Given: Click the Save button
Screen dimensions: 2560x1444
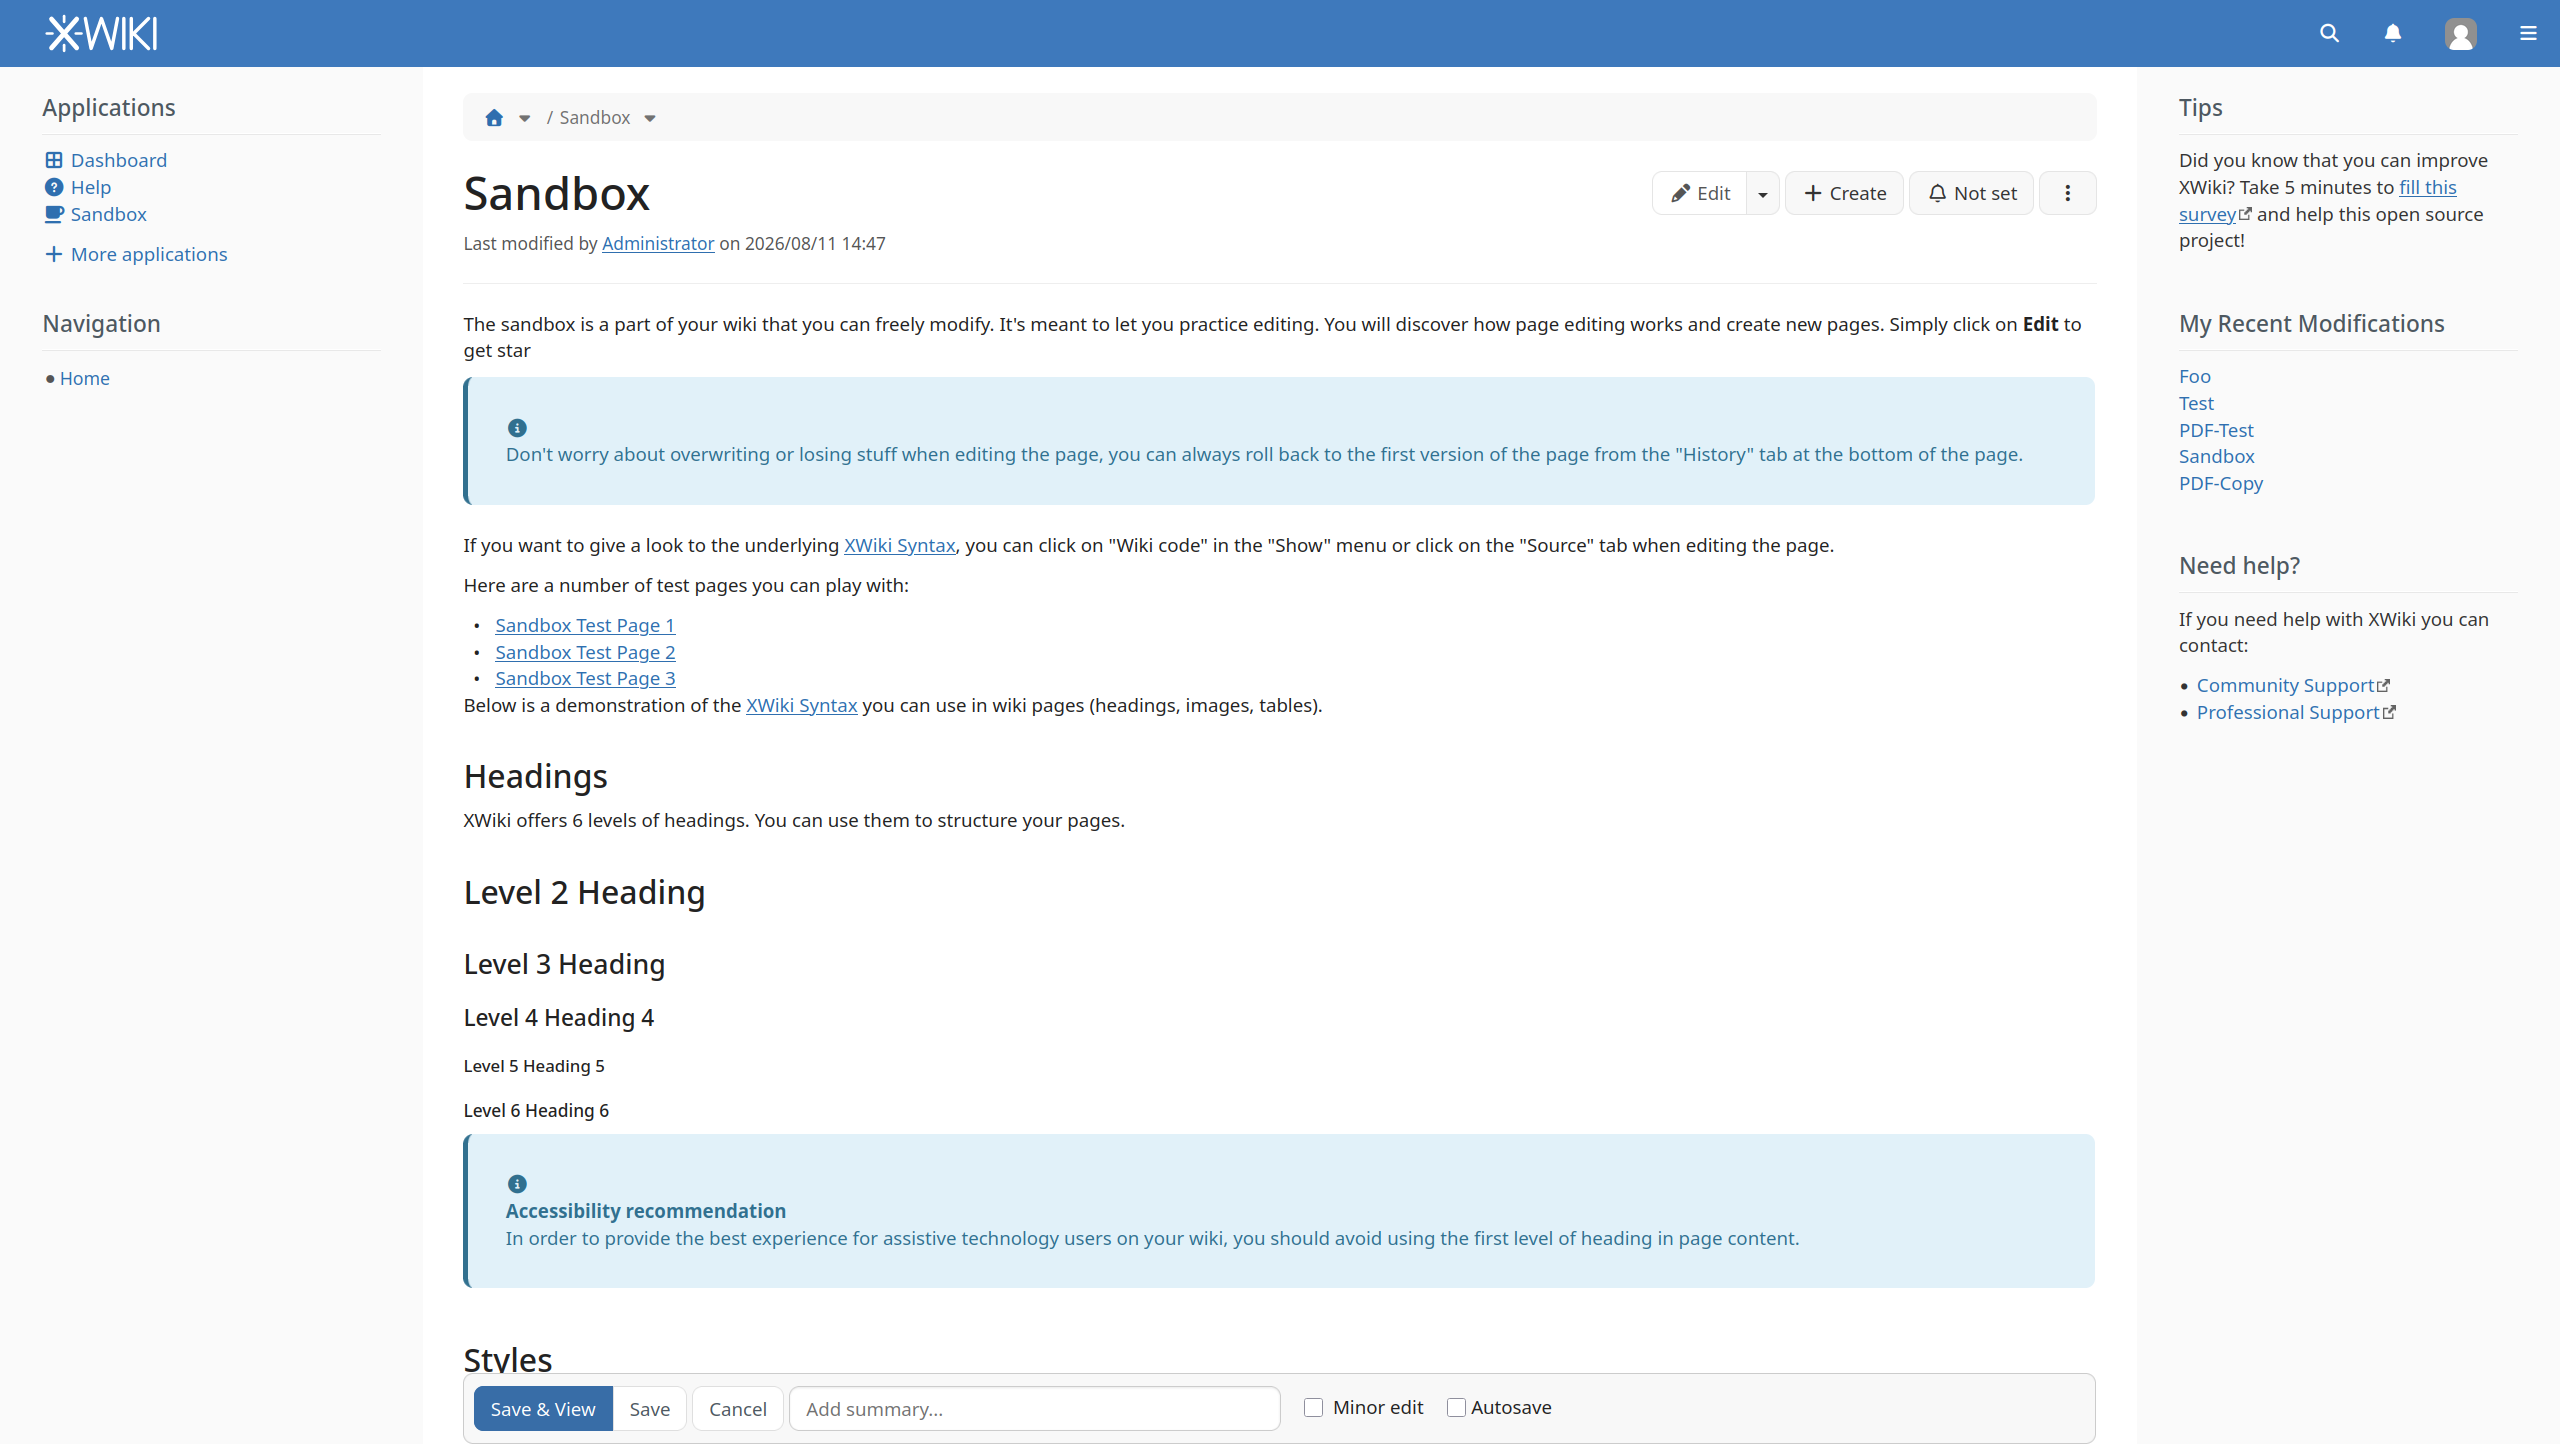Looking at the screenshot, I should (650, 1408).
